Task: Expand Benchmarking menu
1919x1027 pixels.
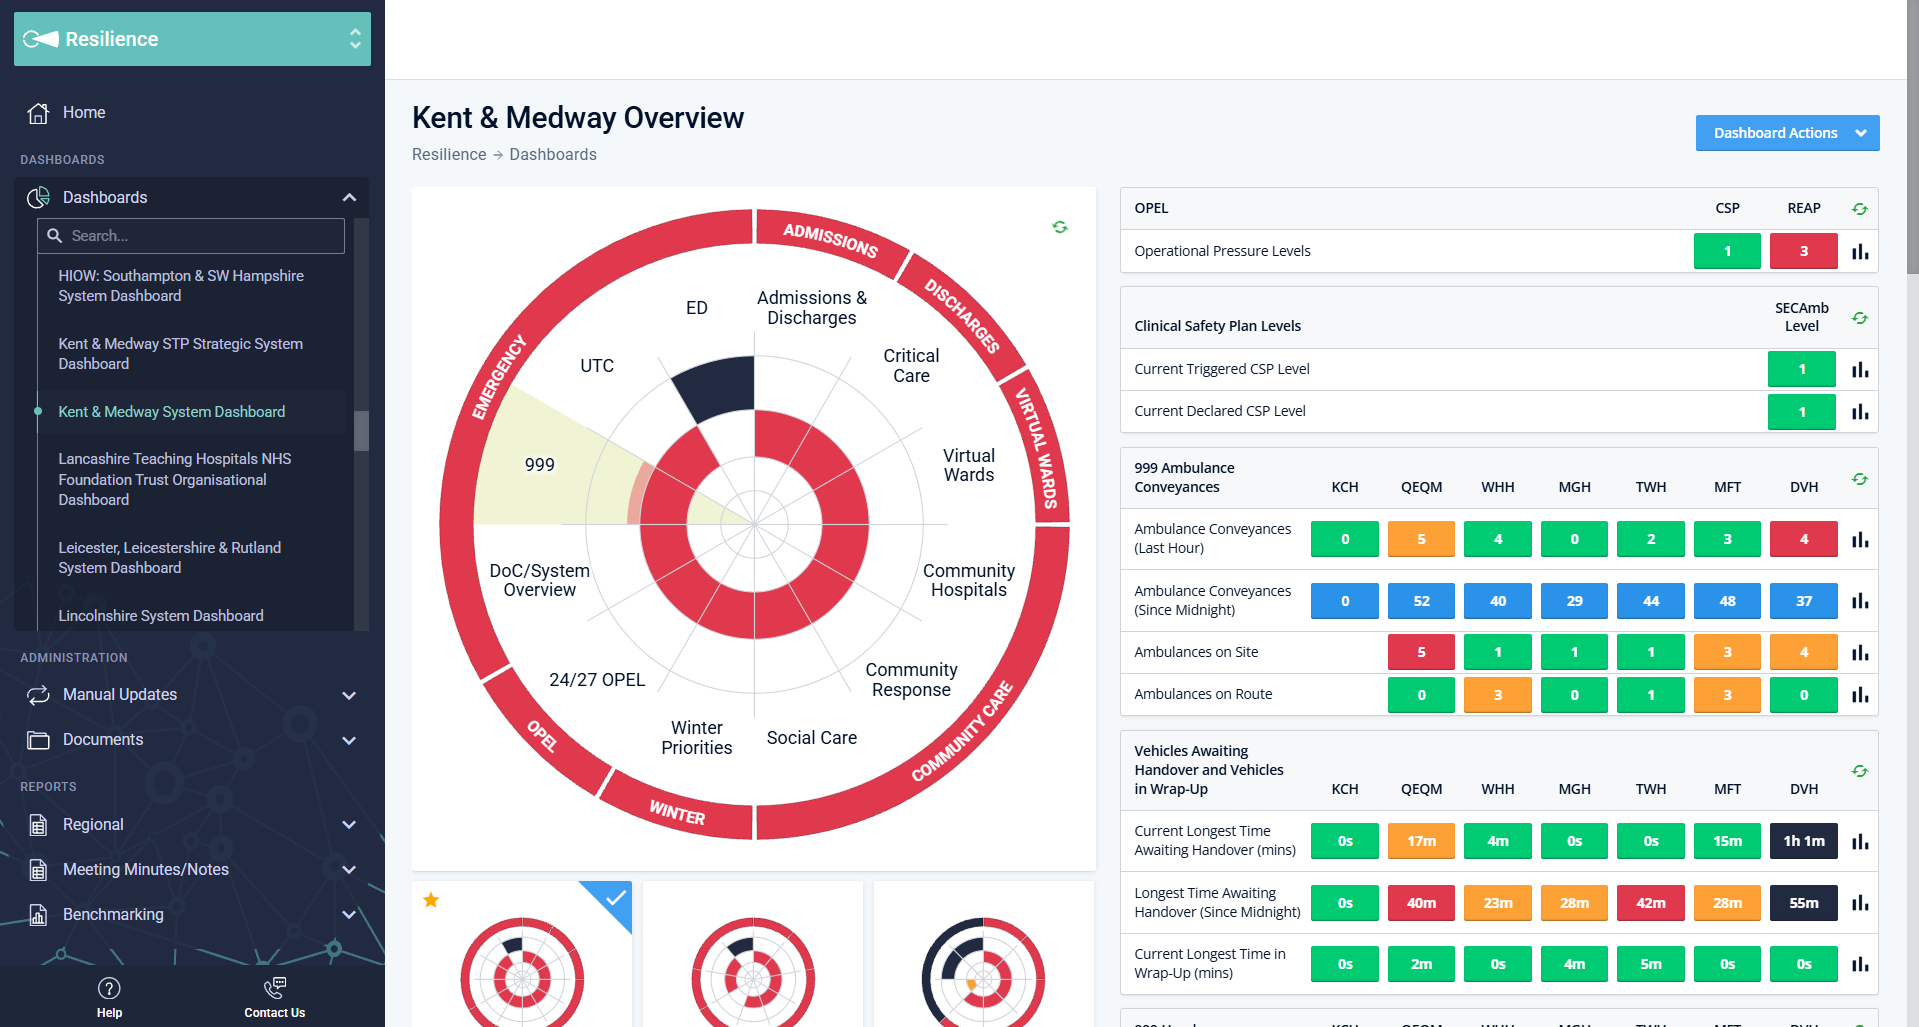Action: pyautogui.click(x=349, y=915)
